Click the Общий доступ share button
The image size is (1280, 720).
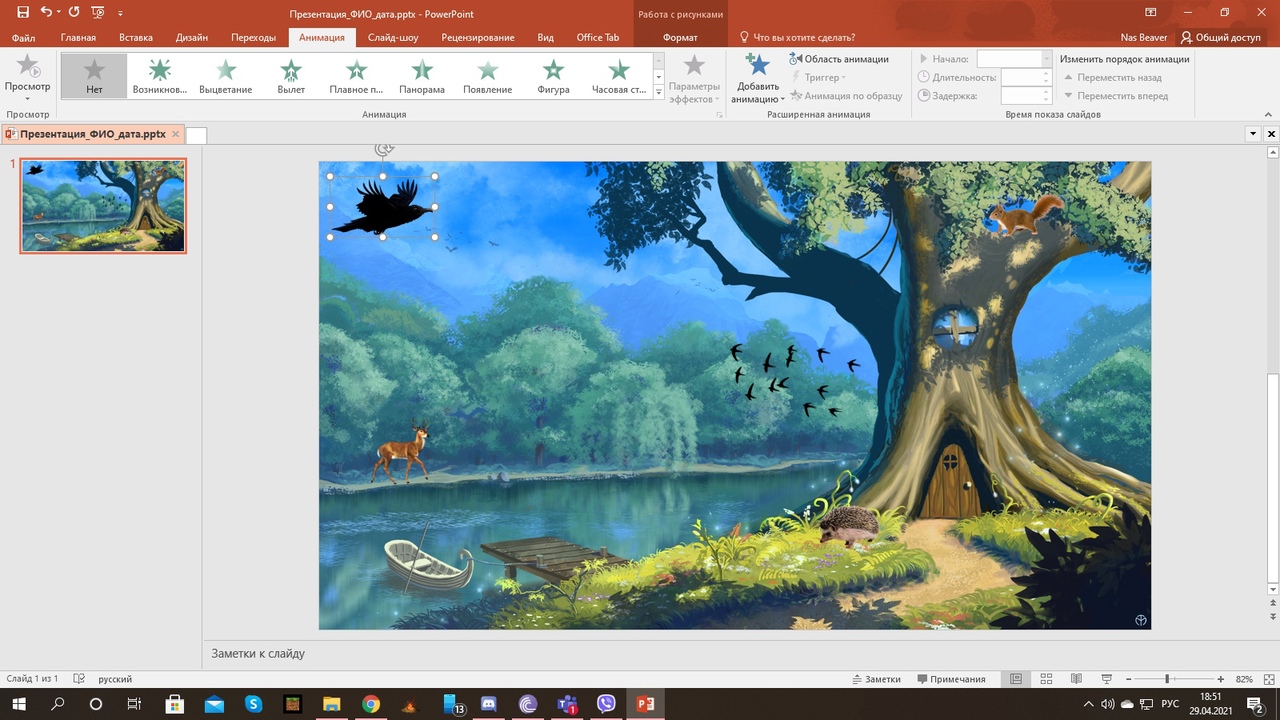tap(1220, 38)
